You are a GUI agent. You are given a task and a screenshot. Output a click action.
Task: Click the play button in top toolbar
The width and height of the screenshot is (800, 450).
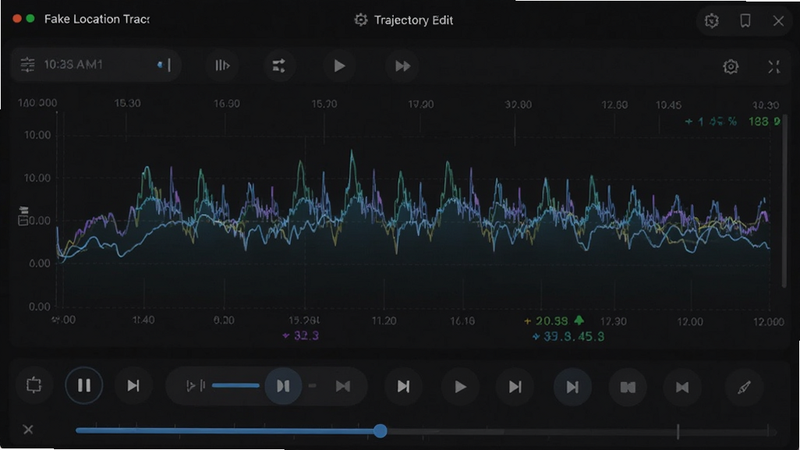[339, 66]
